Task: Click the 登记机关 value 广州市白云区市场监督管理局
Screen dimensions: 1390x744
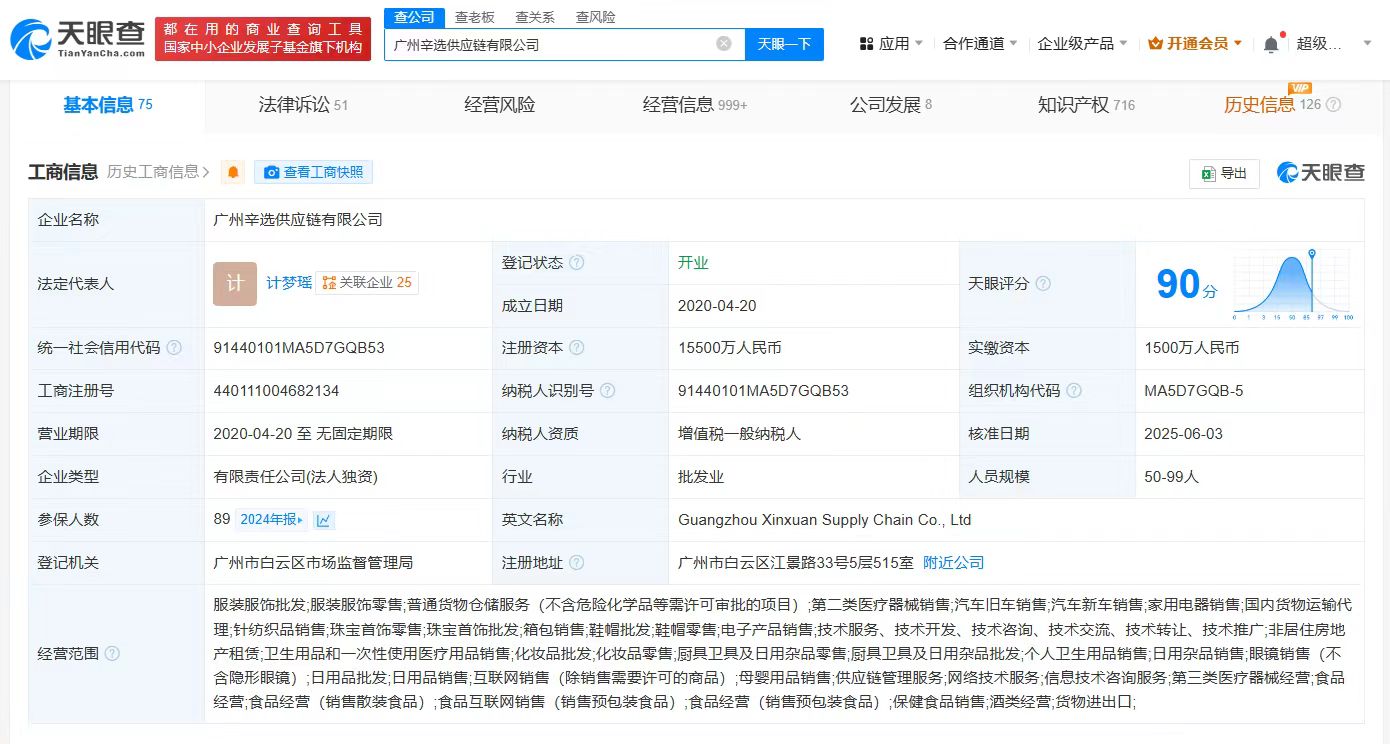Action: pyautogui.click(x=313, y=563)
